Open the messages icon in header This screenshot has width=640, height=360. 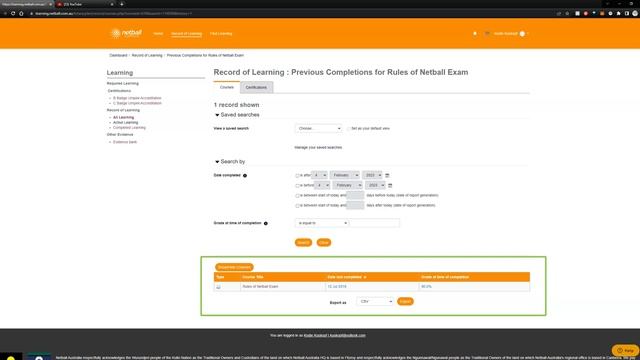point(487,33)
